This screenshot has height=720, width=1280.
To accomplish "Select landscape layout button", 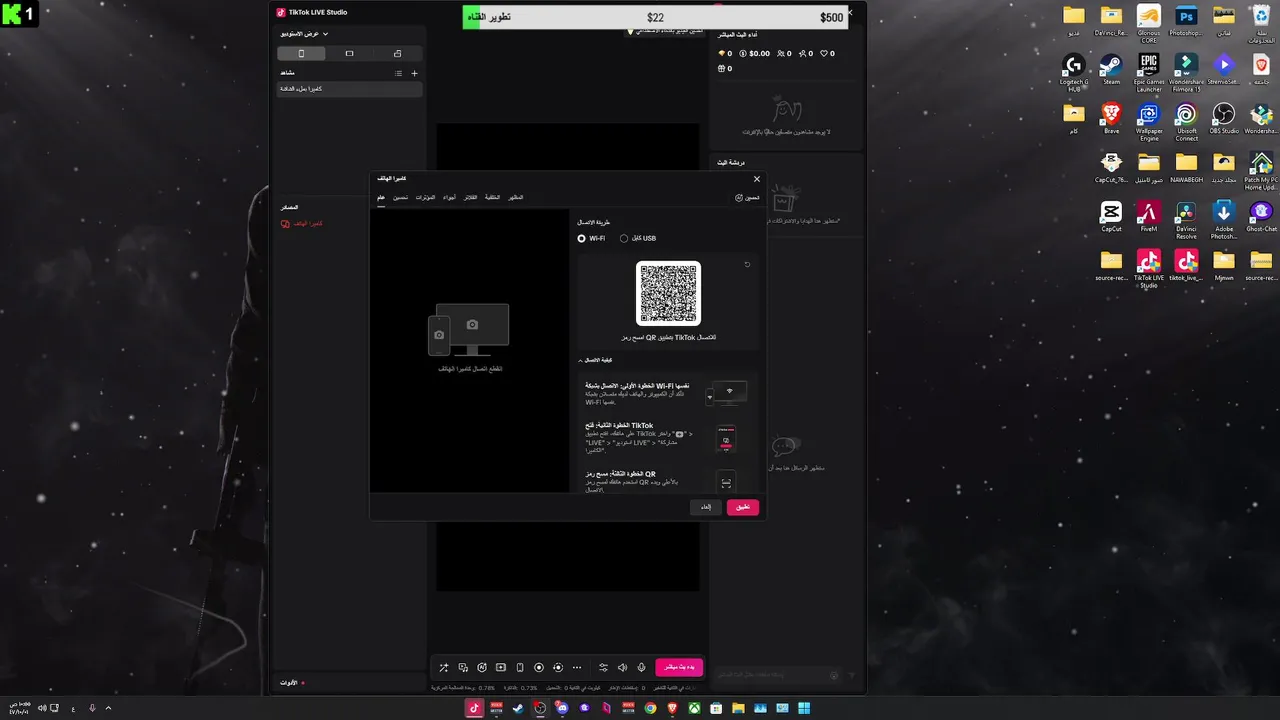I will click(x=349, y=53).
